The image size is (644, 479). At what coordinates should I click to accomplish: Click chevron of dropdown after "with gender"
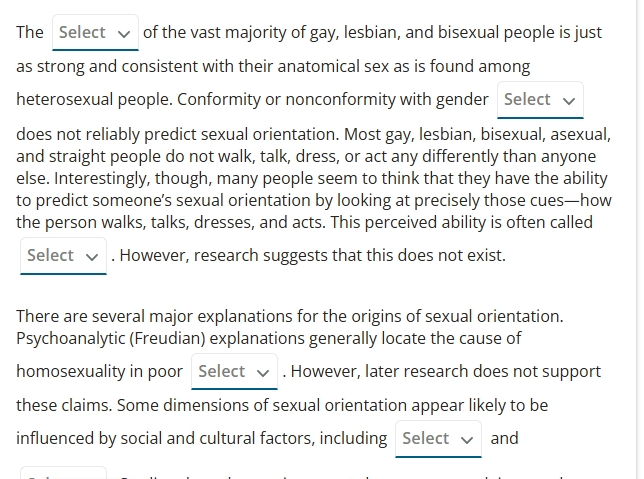click(569, 101)
